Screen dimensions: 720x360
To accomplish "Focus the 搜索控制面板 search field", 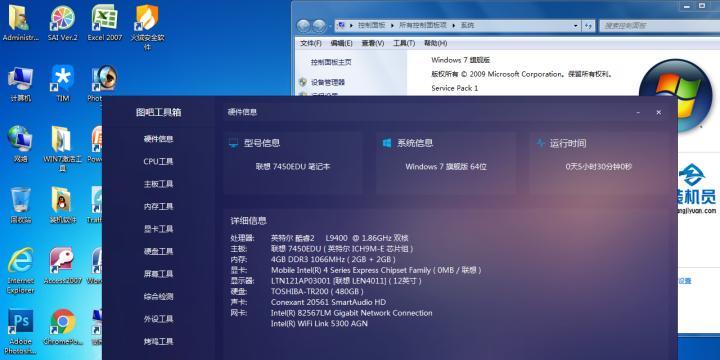I will coord(659,26).
